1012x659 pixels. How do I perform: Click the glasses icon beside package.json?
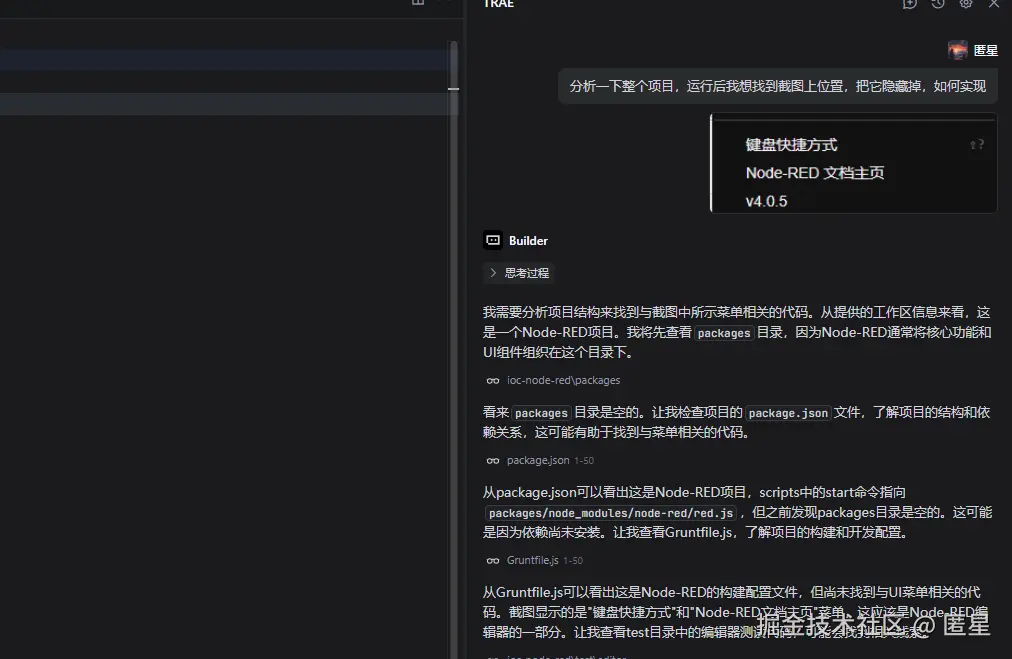492,461
